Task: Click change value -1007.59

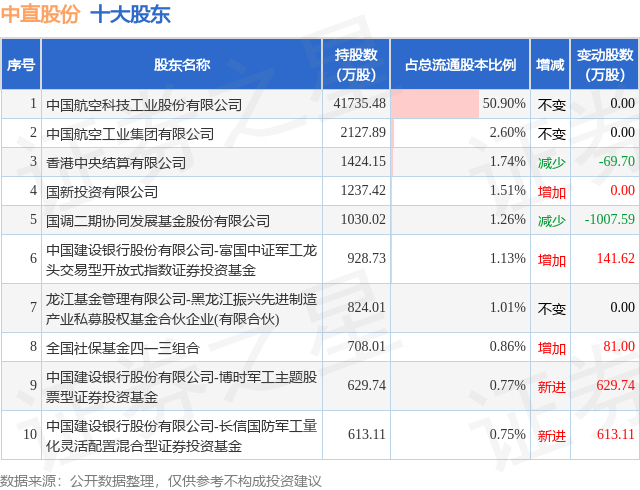Action: pos(609,219)
